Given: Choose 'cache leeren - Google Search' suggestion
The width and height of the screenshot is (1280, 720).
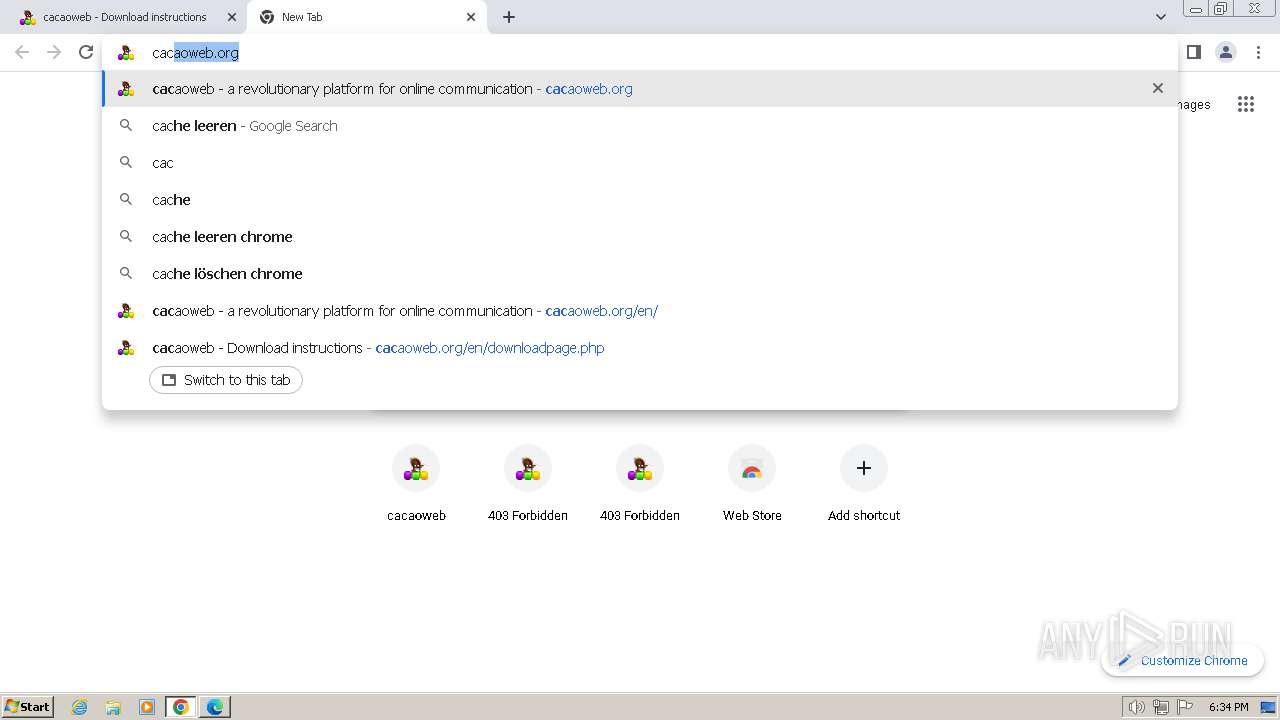Looking at the screenshot, I should click(640, 125).
